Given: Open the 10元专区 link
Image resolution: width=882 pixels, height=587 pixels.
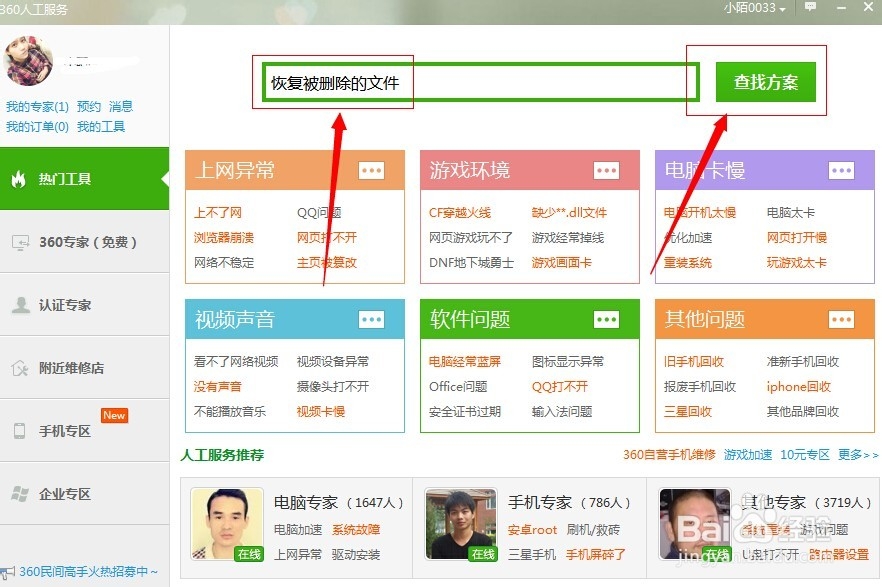Looking at the screenshot, I should [804, 454].
